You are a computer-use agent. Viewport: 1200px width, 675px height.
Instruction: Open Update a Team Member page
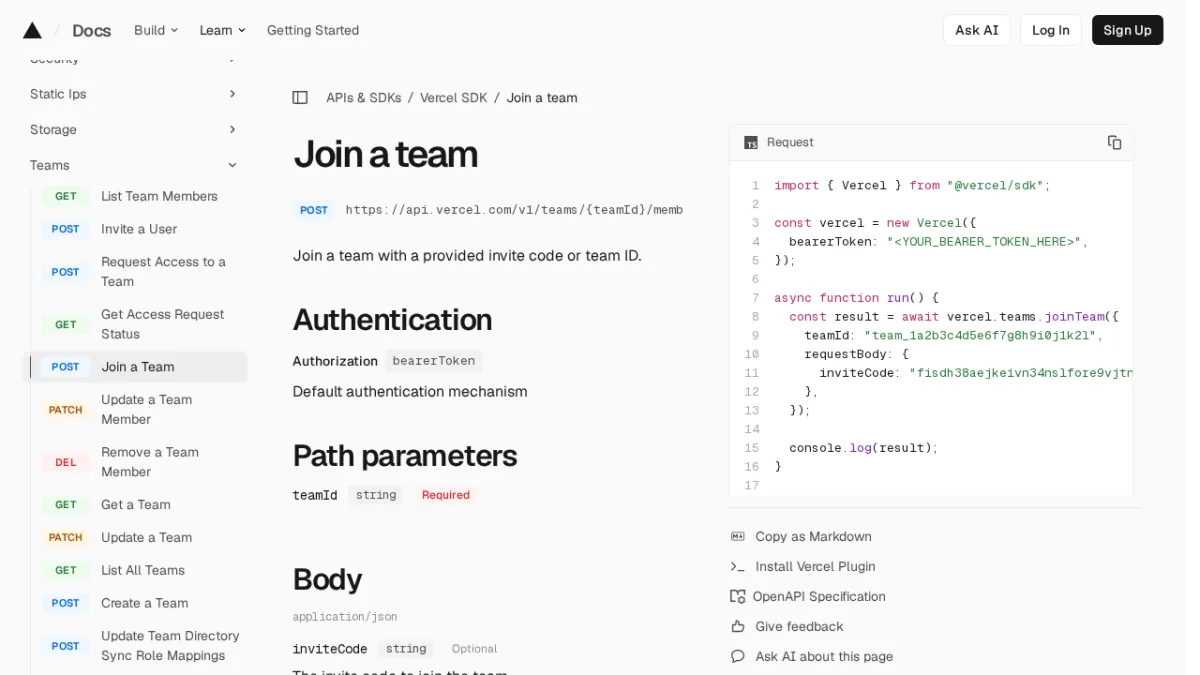(146, 410)
